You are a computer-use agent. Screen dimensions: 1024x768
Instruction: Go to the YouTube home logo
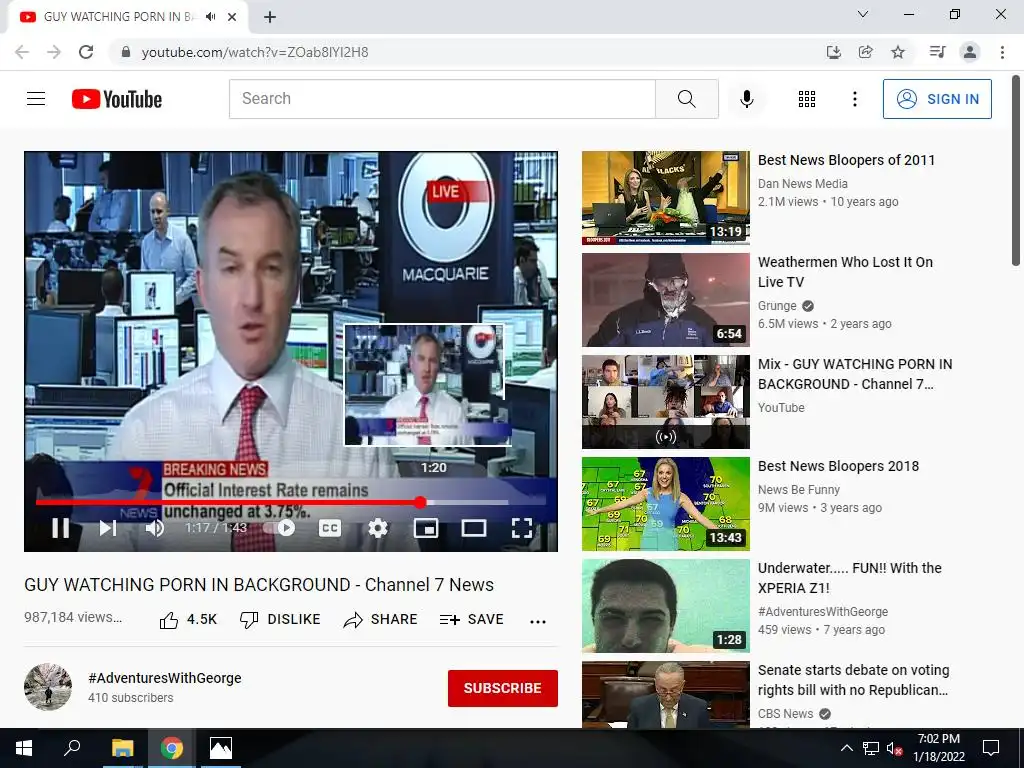click(117, 99)
